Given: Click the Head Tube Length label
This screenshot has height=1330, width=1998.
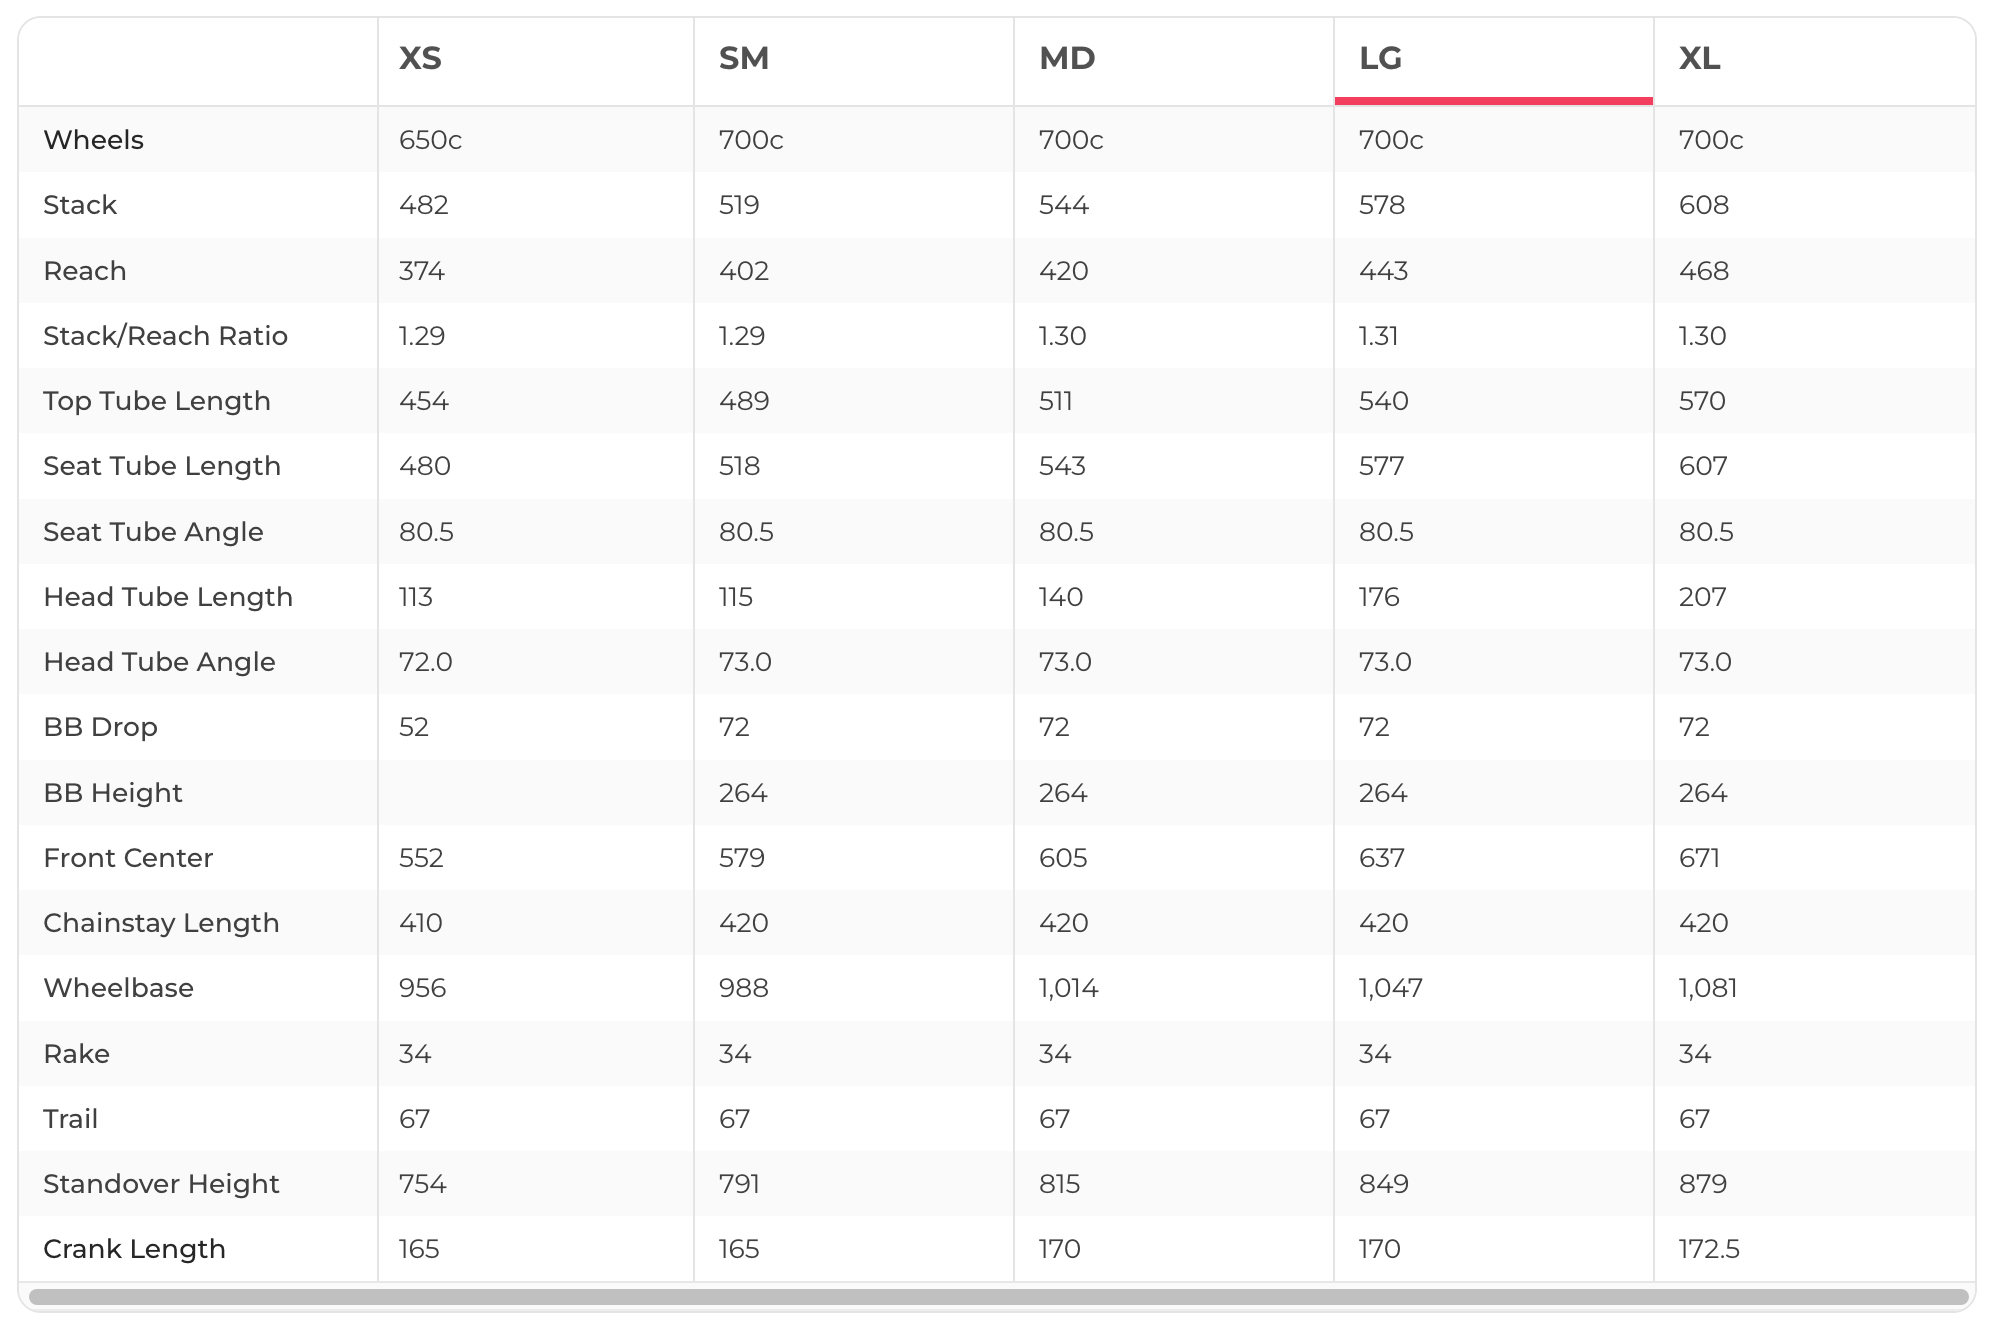Looking at the screenshot, I should point(168,597).
